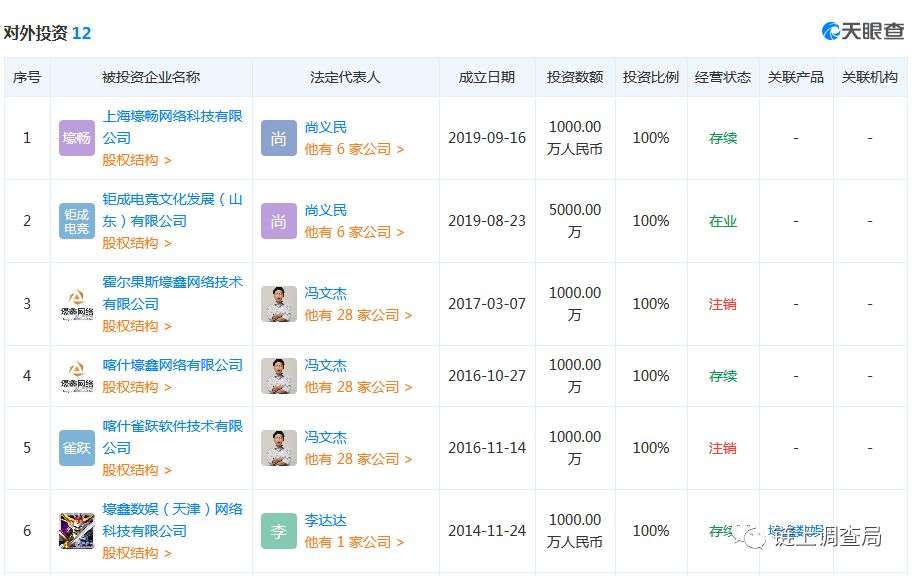Screen dimensions: 912x576
Task: Show 他有 1 家公司 for 李达达
Action: [x=354, y=543]
